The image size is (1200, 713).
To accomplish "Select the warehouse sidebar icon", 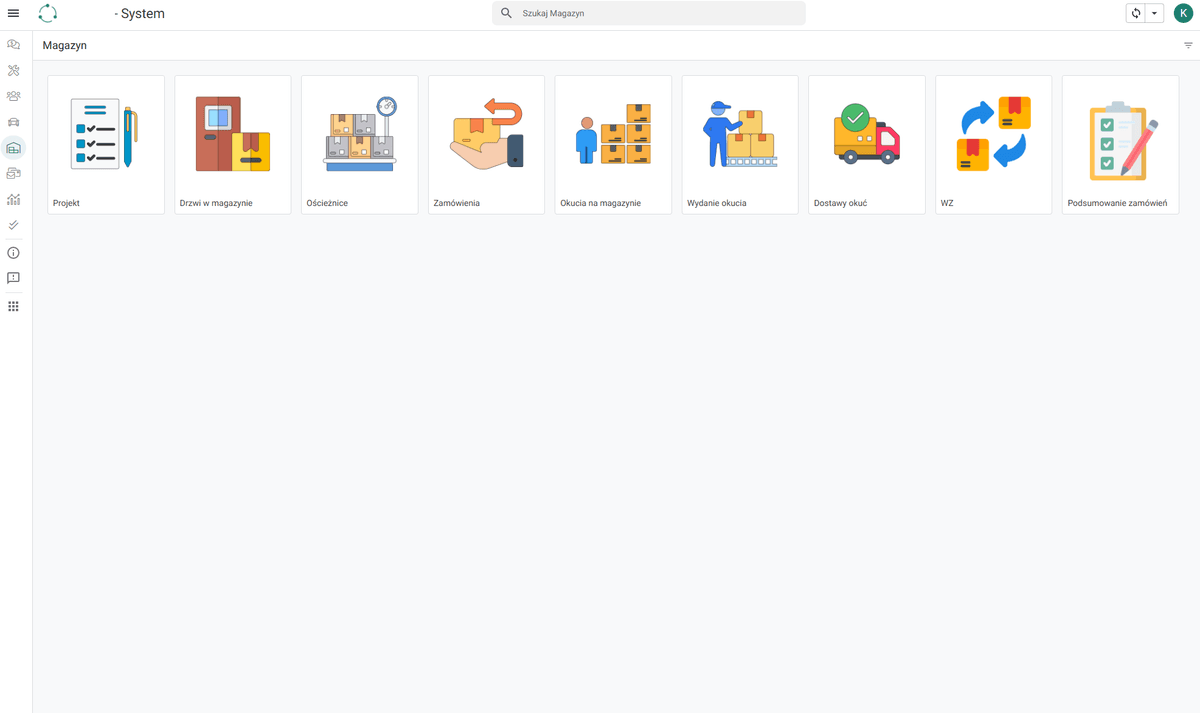I will point(13,148).
